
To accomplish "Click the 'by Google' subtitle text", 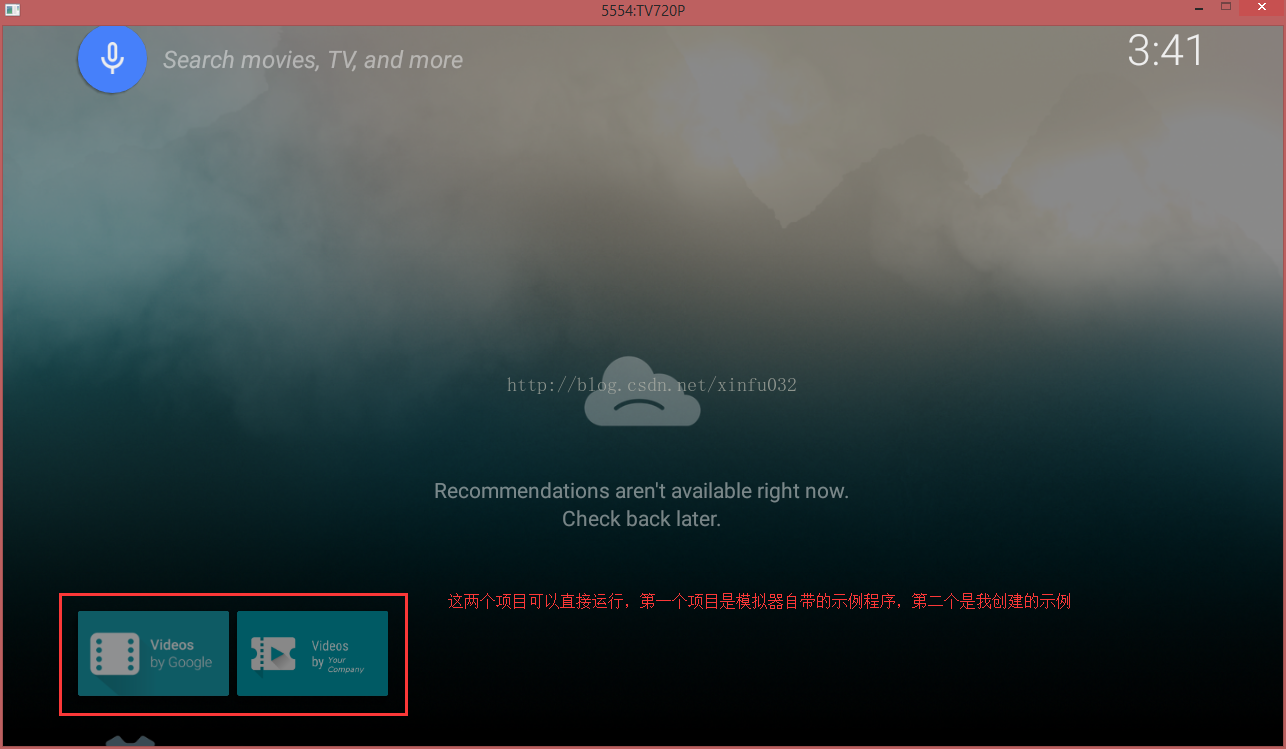I will [x=181, y=662].
